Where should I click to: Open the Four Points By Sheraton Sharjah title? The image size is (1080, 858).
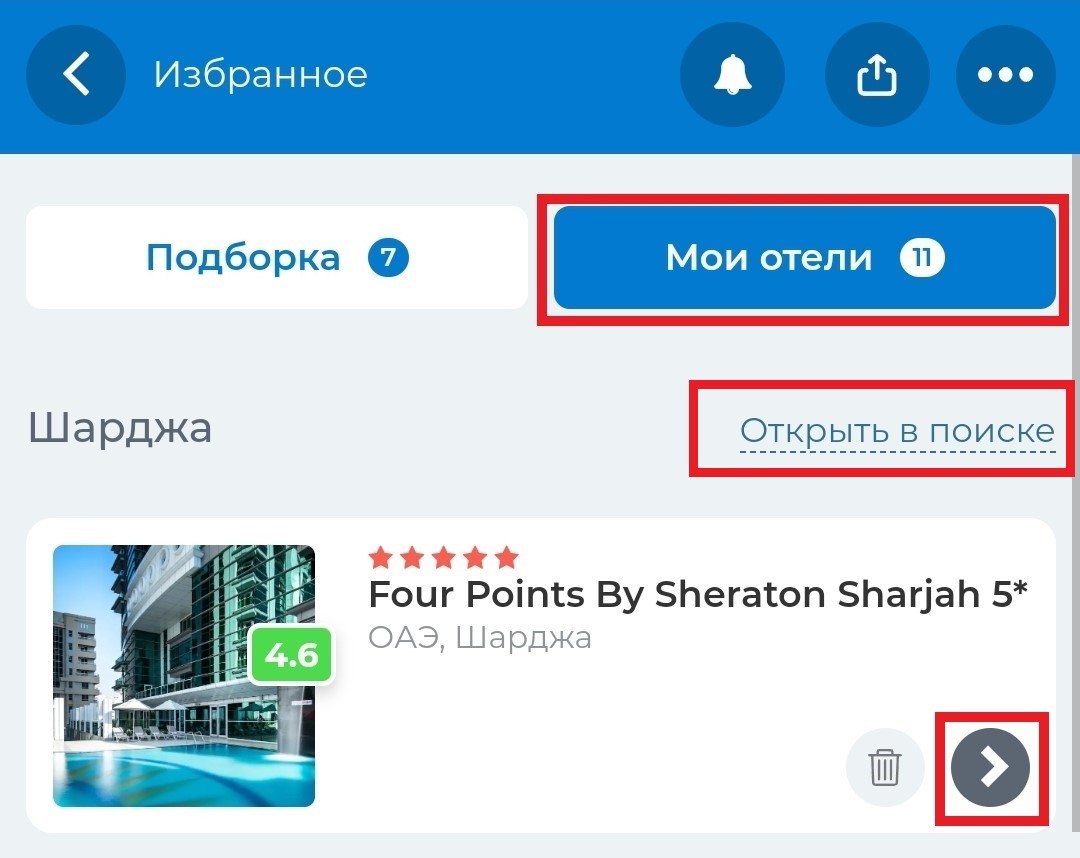[698, 594]
